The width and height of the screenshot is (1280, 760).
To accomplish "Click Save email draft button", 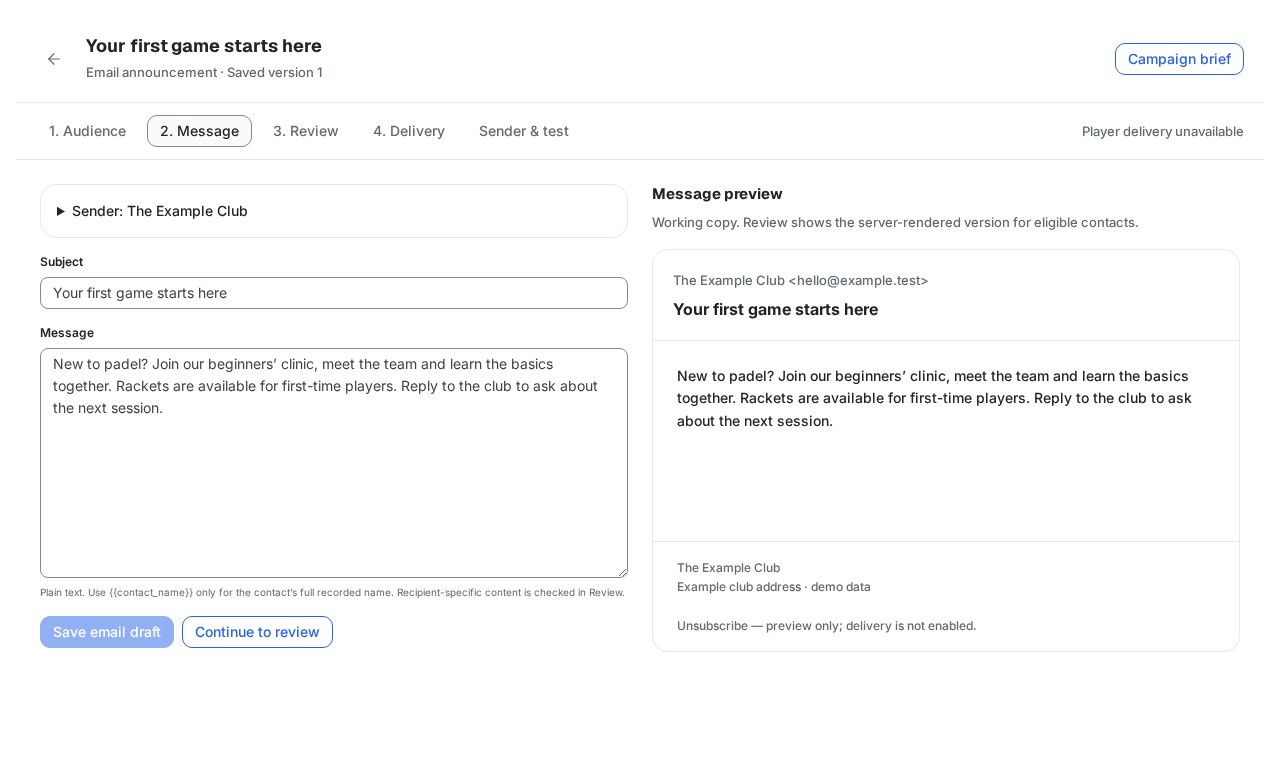I will 107,632.
